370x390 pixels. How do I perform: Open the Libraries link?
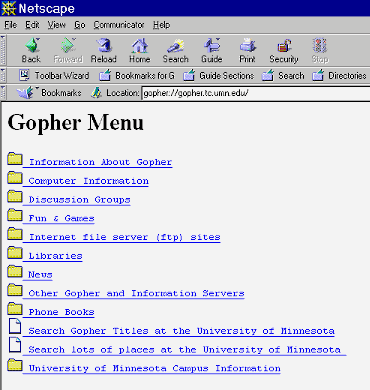click(x=55, y=256)
